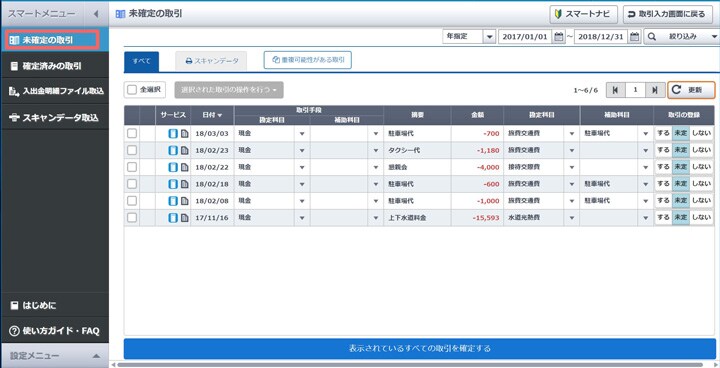Click the document icon in row 18/02/22
The height and width of the screenshot is (368, 720).
pyautogui.click(x=184, y=167)
